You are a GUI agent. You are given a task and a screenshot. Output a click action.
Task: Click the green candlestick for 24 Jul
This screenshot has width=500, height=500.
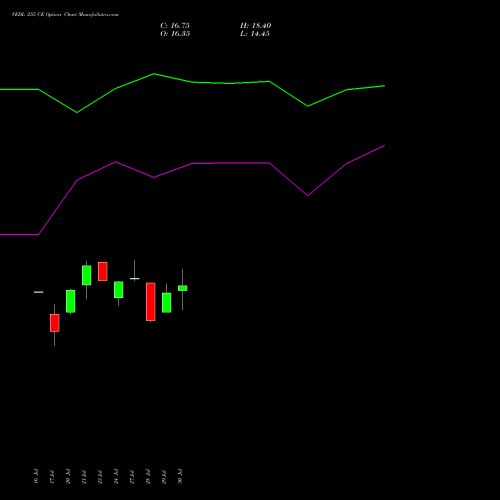(119, 290)
